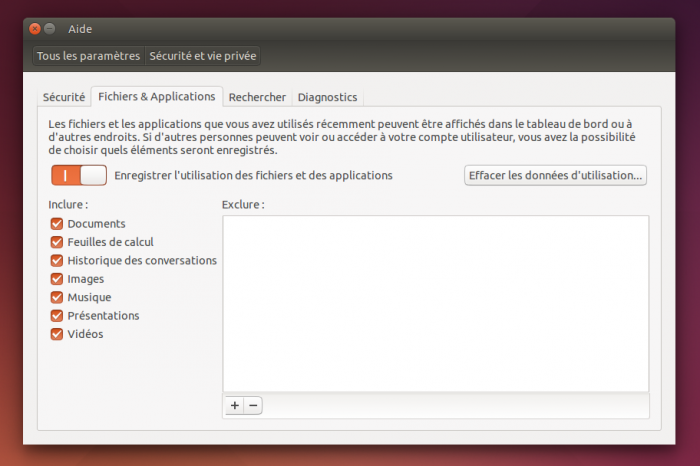Image resolution: width=700 pixels, height=466 pixels.
Task: Uncheck the Images checkbox
Action: pos(57,279)
